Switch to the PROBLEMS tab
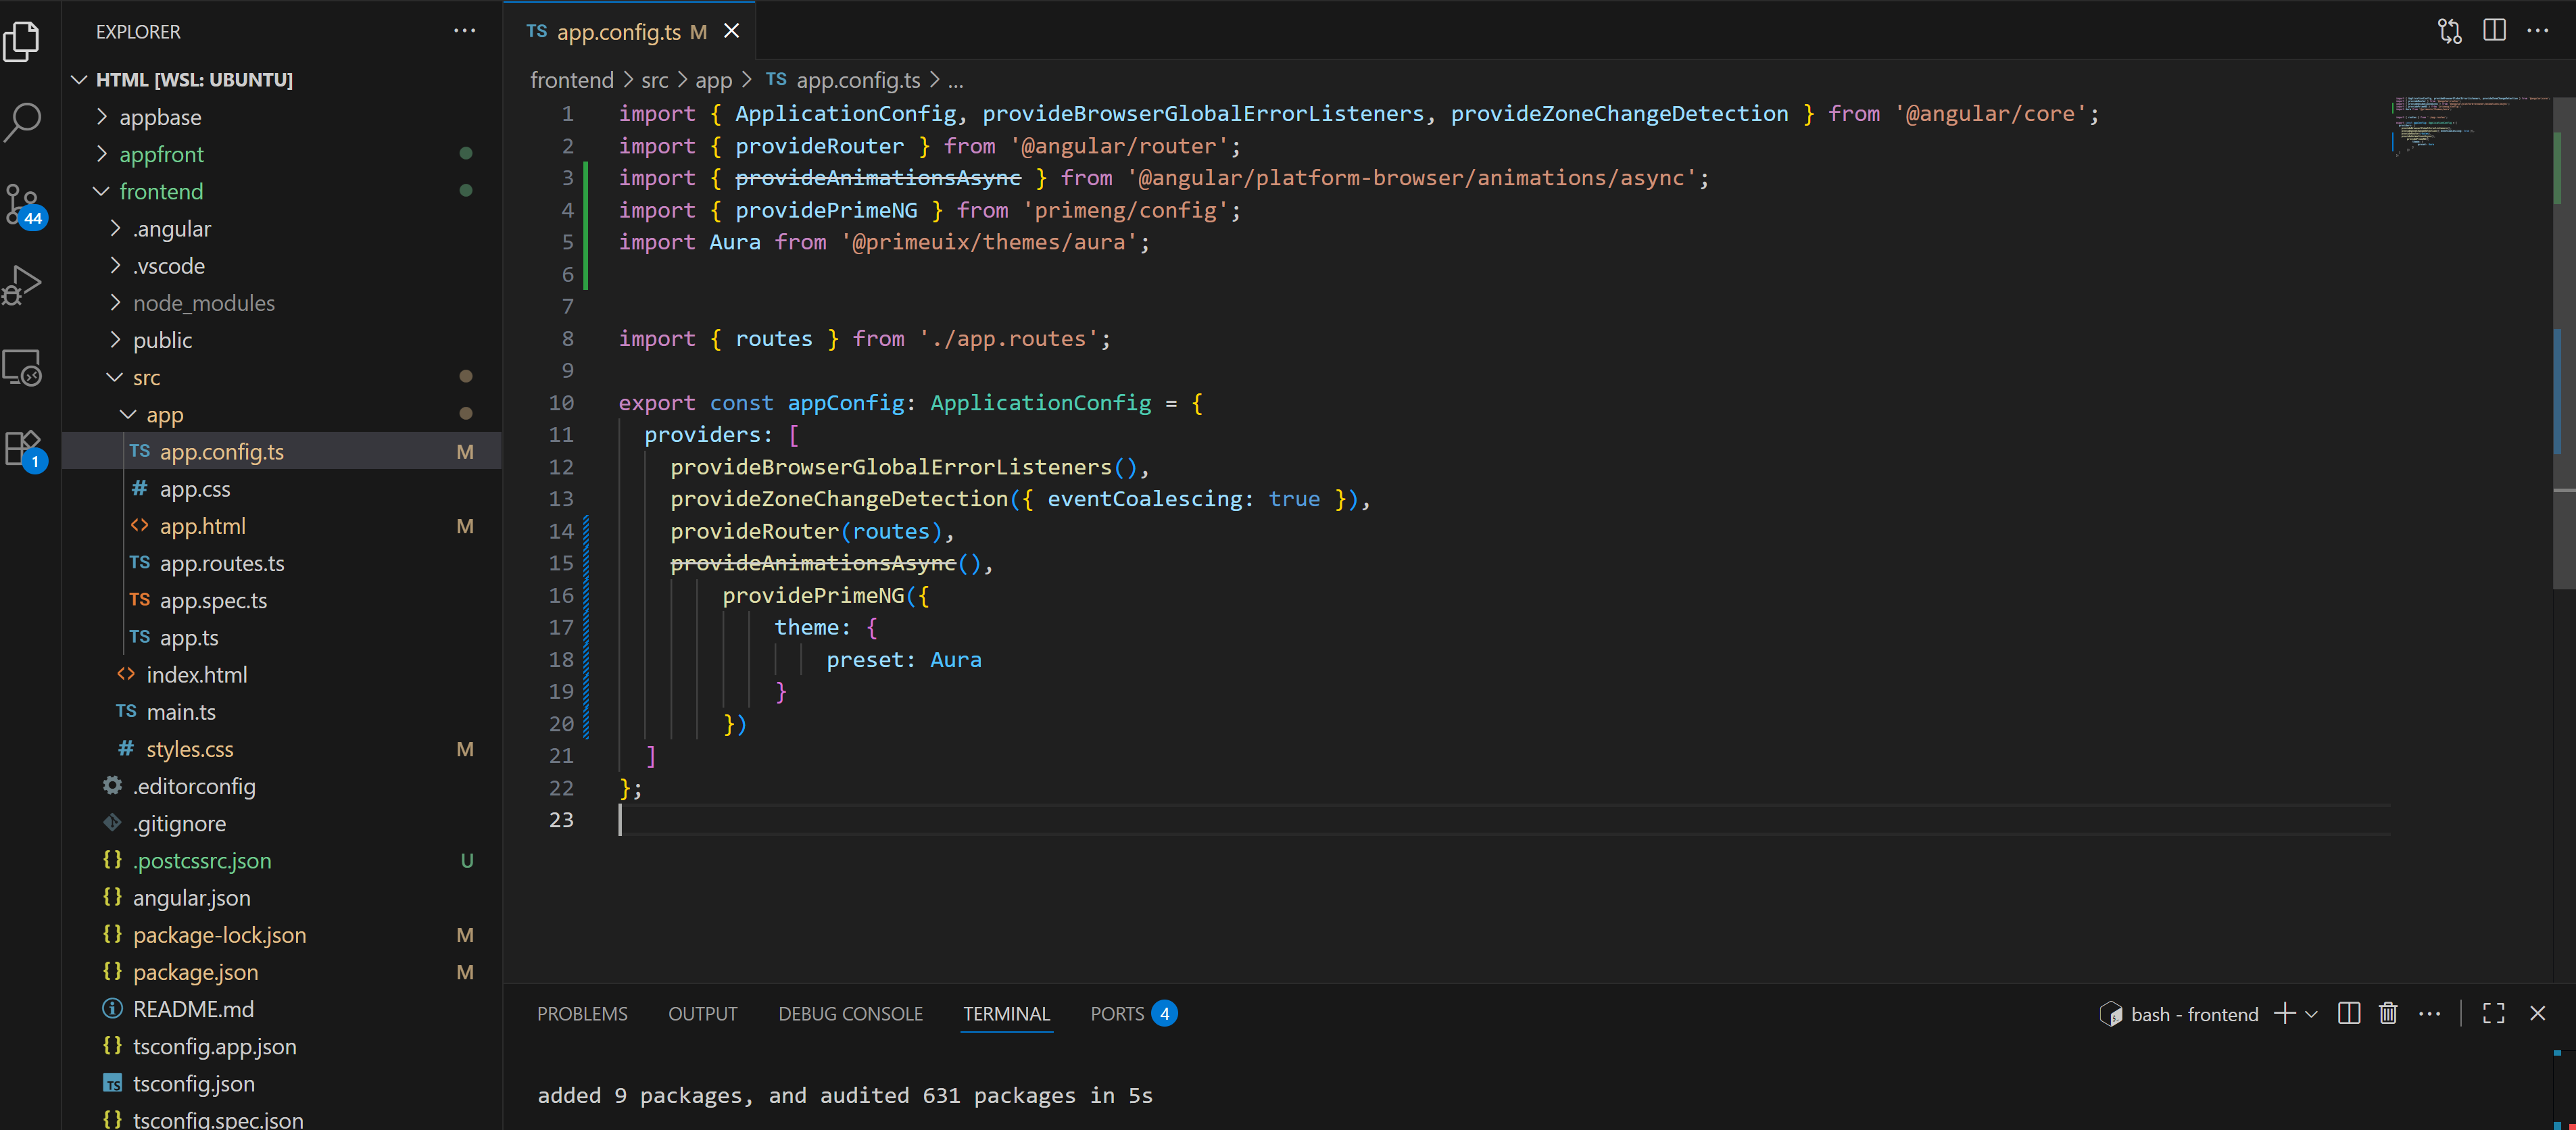2576x1130 pixels. click(x=582, y=1014)
